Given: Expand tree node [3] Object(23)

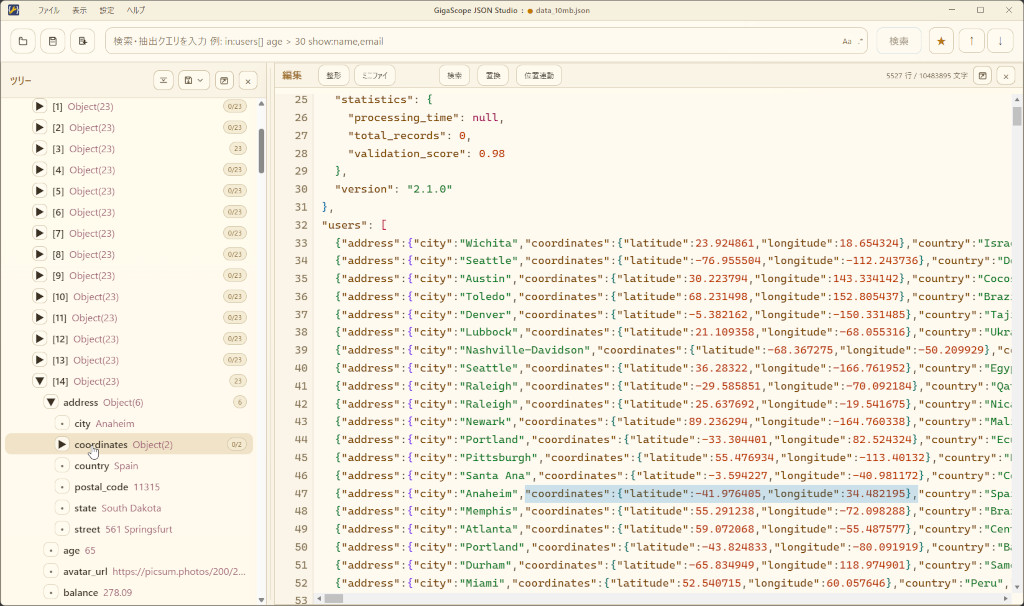Looking at the screenshot, I should (x=40, y=148).
